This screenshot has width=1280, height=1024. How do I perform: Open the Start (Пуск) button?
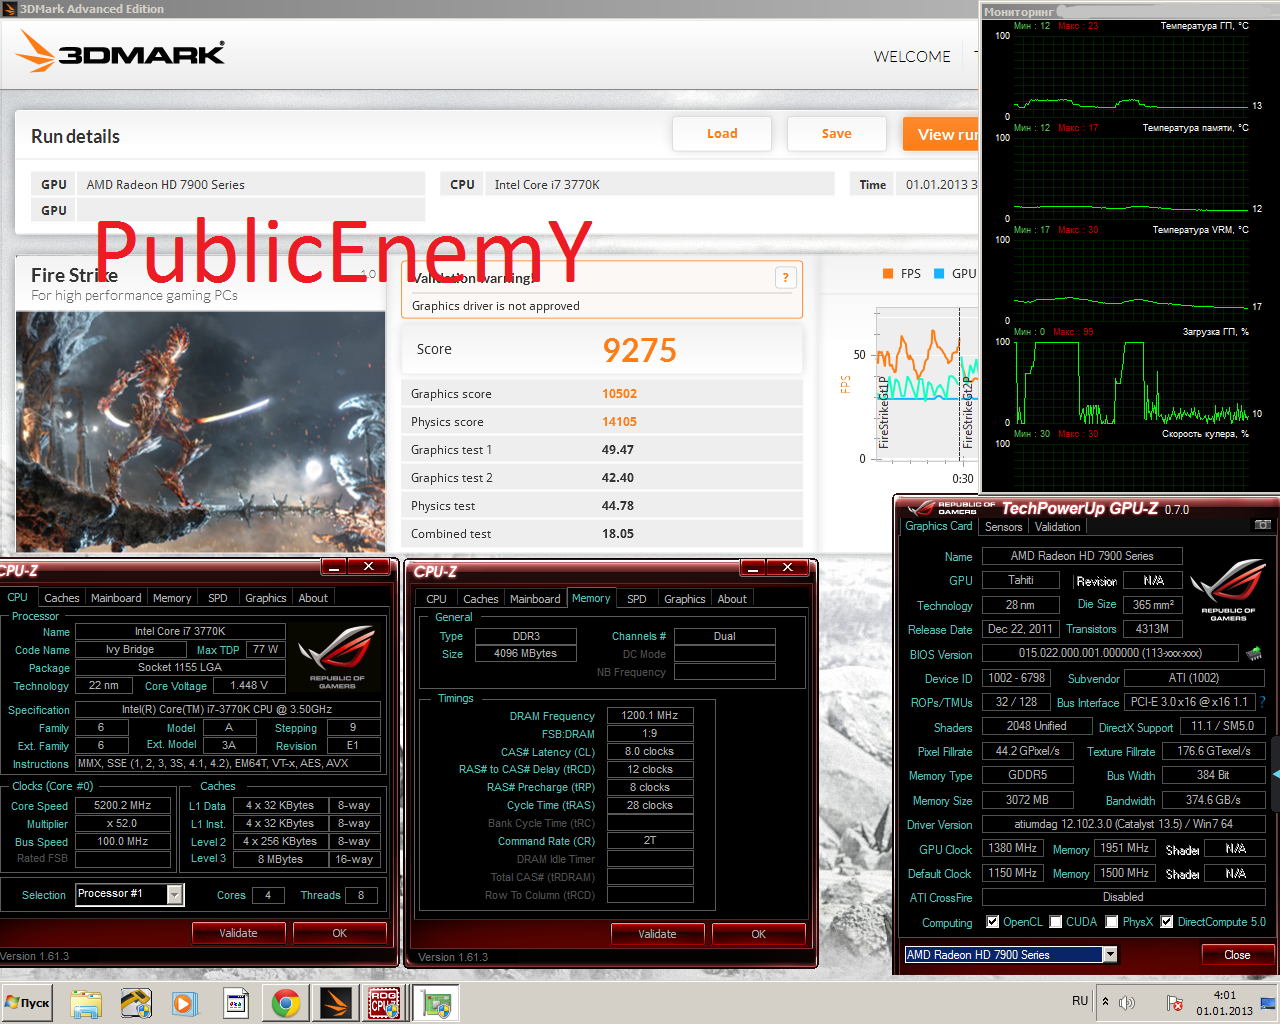[28, 1002]
